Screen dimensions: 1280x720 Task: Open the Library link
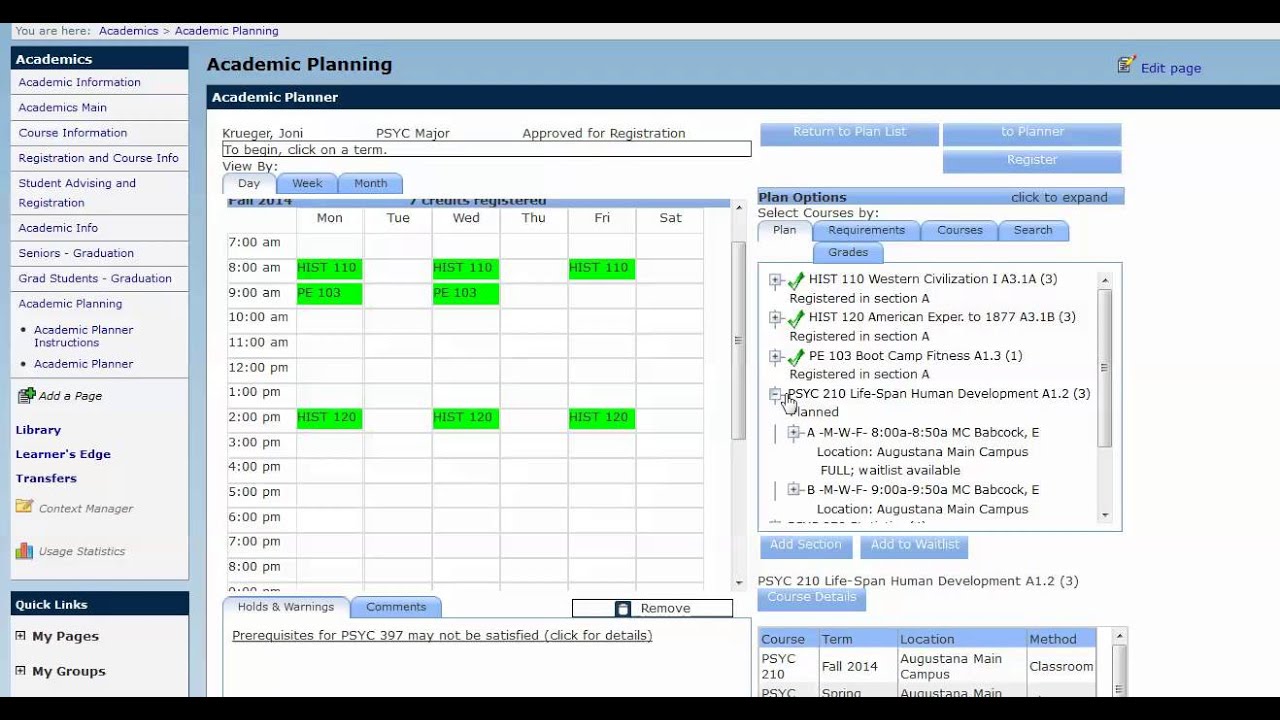tap(38, 430)
